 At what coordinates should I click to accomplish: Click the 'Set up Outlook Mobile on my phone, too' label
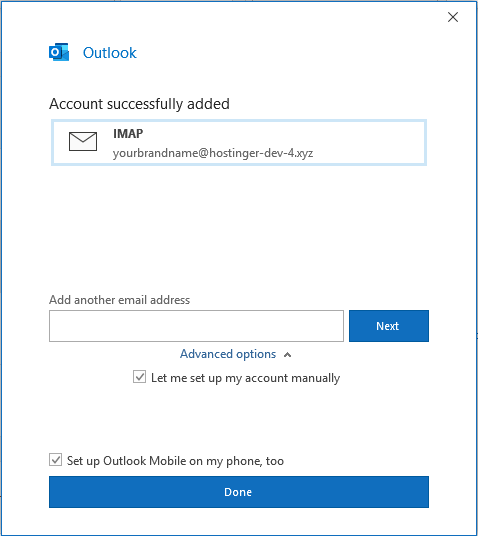(x=175, y=461)
